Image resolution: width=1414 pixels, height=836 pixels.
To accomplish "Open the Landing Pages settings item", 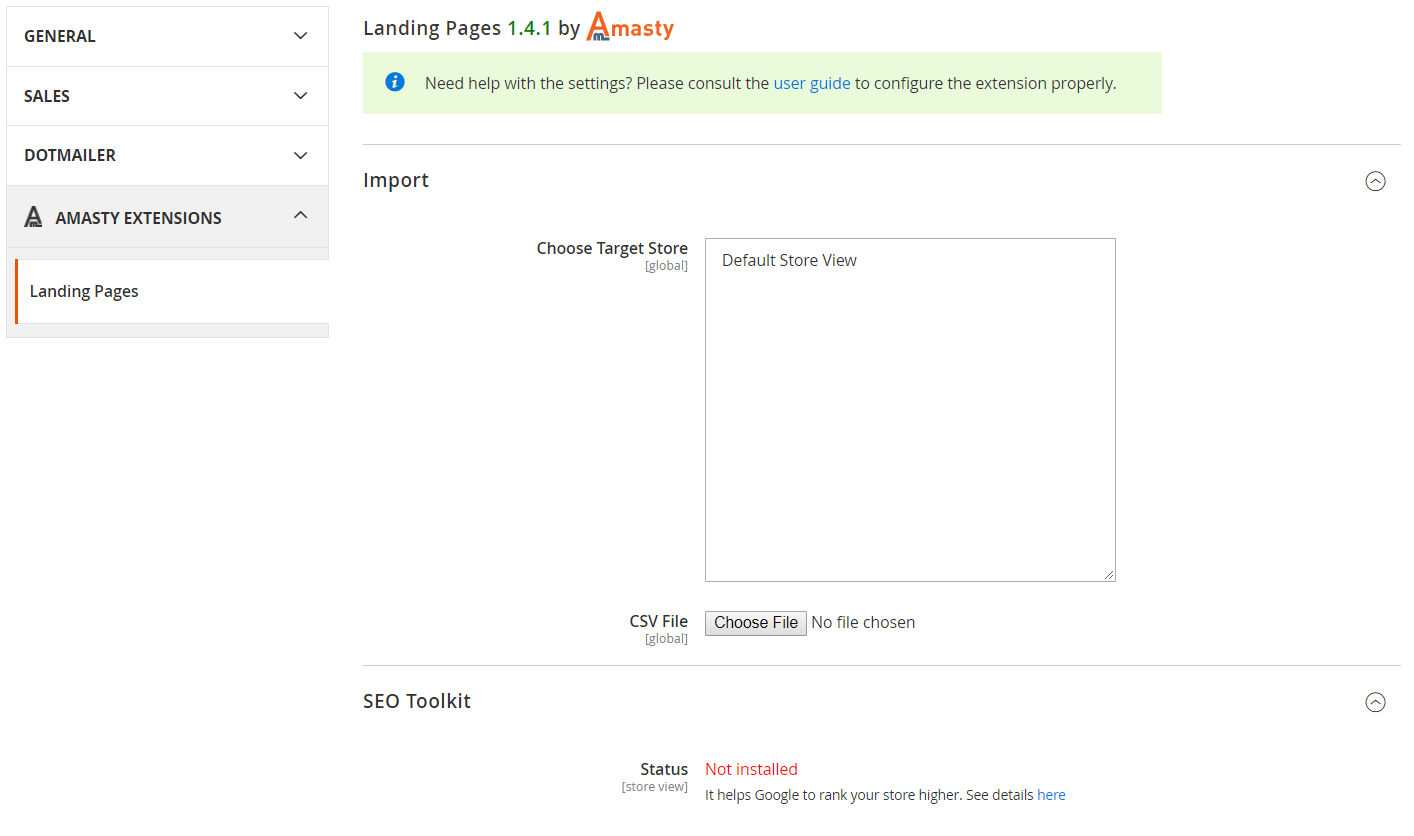I will [x=84, y=292].
